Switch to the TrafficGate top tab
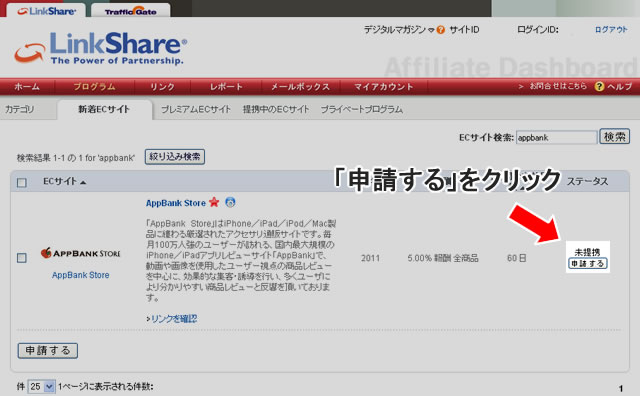640x396 pixels. coord(131,11)
